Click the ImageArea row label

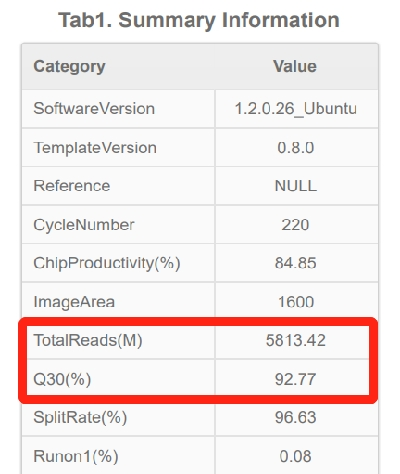pos(74,302)
